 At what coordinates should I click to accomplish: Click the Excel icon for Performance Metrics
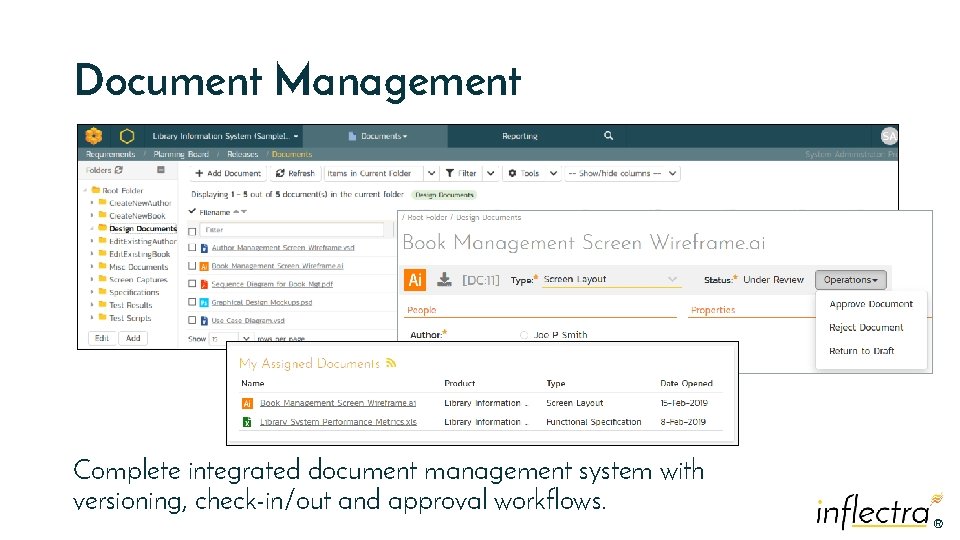247,422
